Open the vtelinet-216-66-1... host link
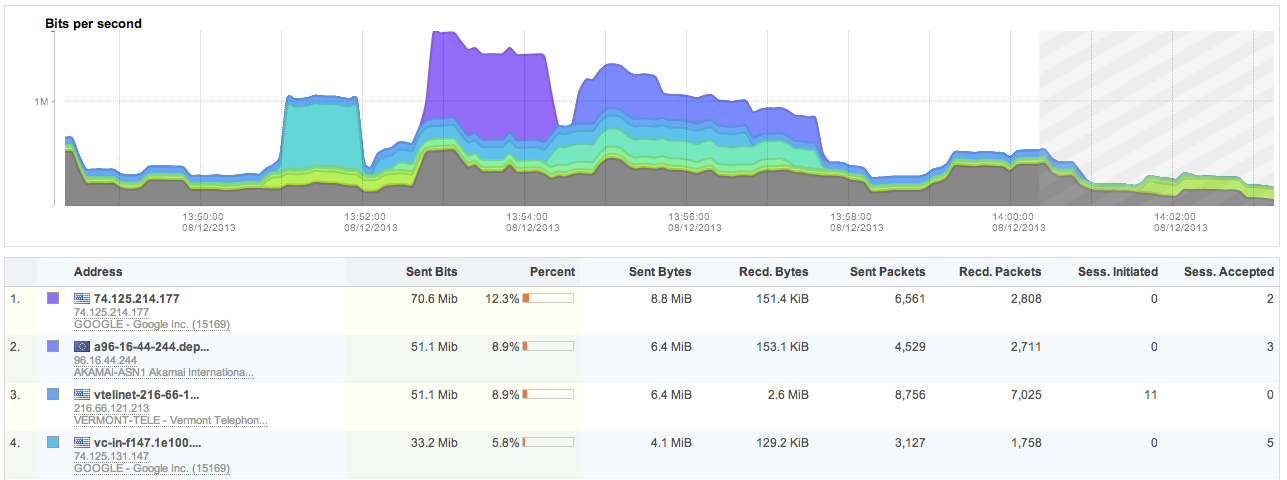The height and width of the screenshot is (480, 1287). (149, 394)
